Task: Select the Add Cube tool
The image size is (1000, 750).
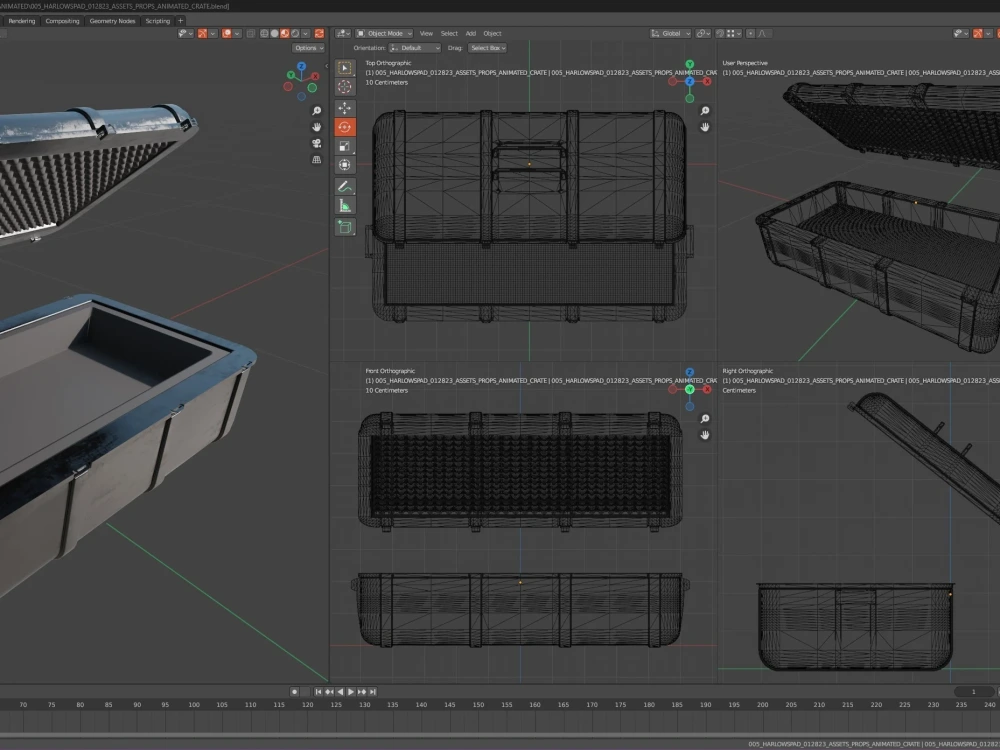Action: click(x=345, y=226)
